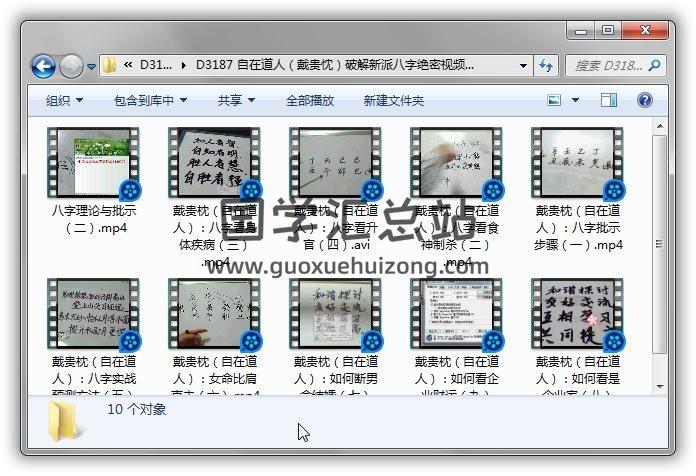Click the 全部播放 (Play all) button
This screenshot has height=476, width=696.
(x=310, y=101)
